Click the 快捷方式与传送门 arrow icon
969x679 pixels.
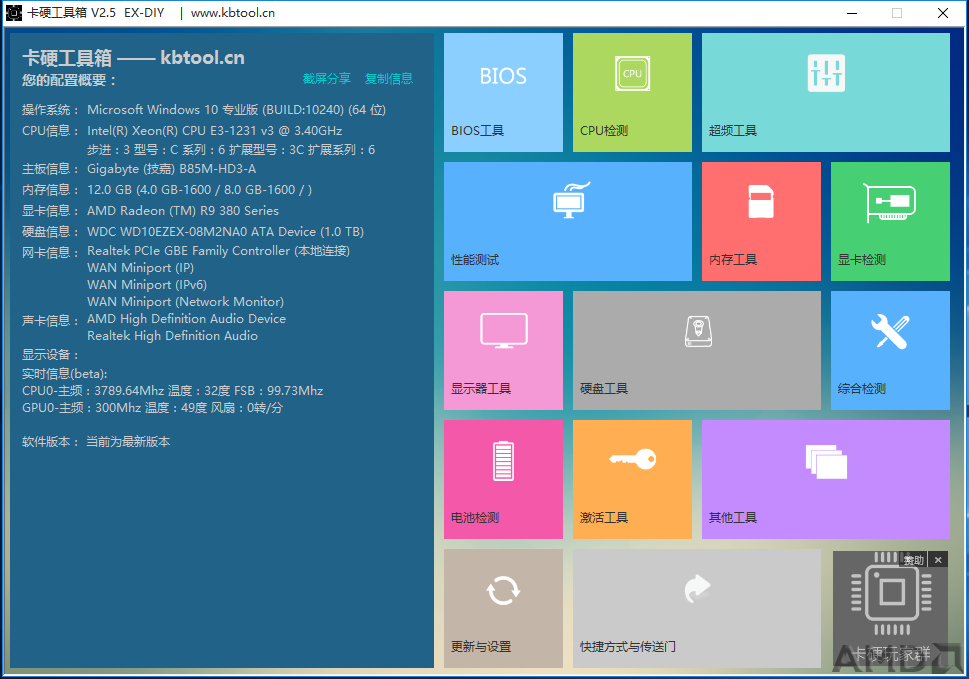click(698, 588)
